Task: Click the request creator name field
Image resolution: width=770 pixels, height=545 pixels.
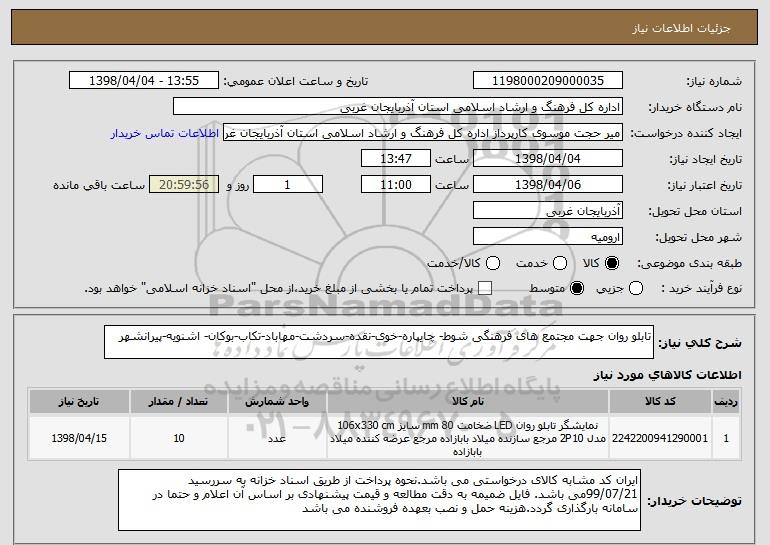Action: 423,133
